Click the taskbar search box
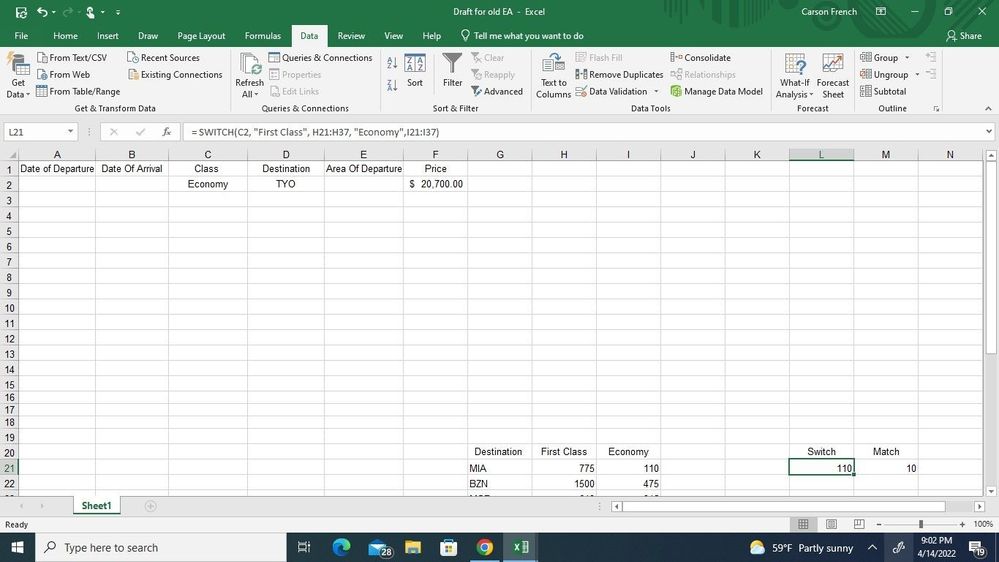This screenshot has width=999, height=562. coord(161,547)
